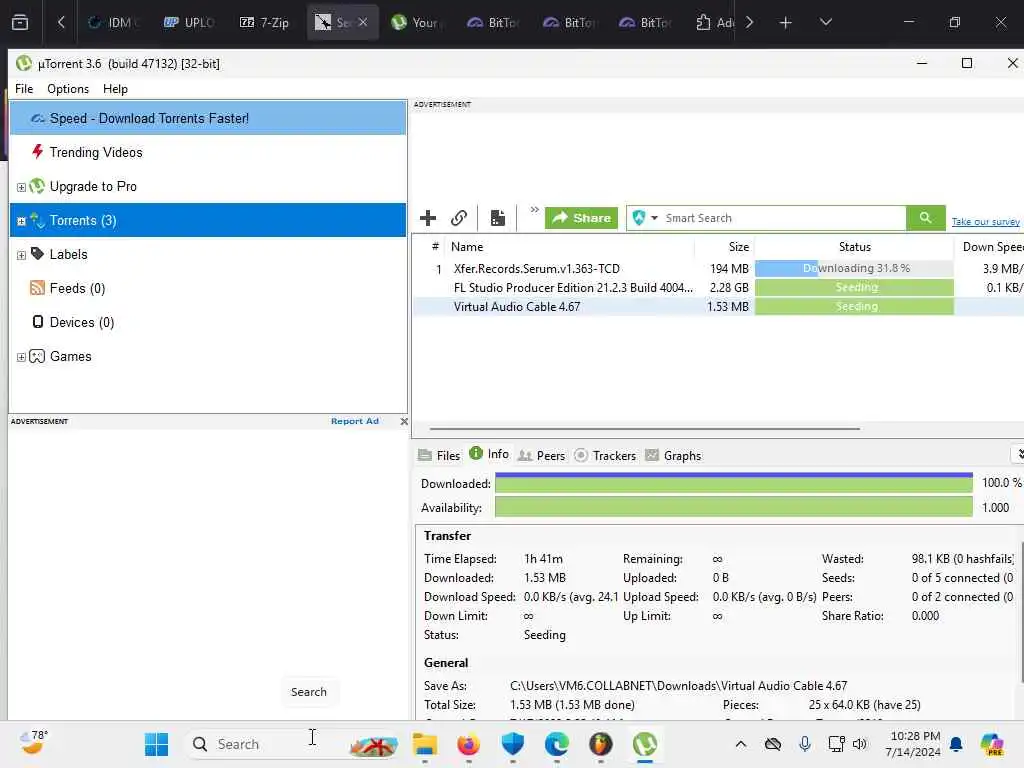Switch to the 7-Zip browser tab
Viewport: 1024px width, 768px height.
click(264, 22)
